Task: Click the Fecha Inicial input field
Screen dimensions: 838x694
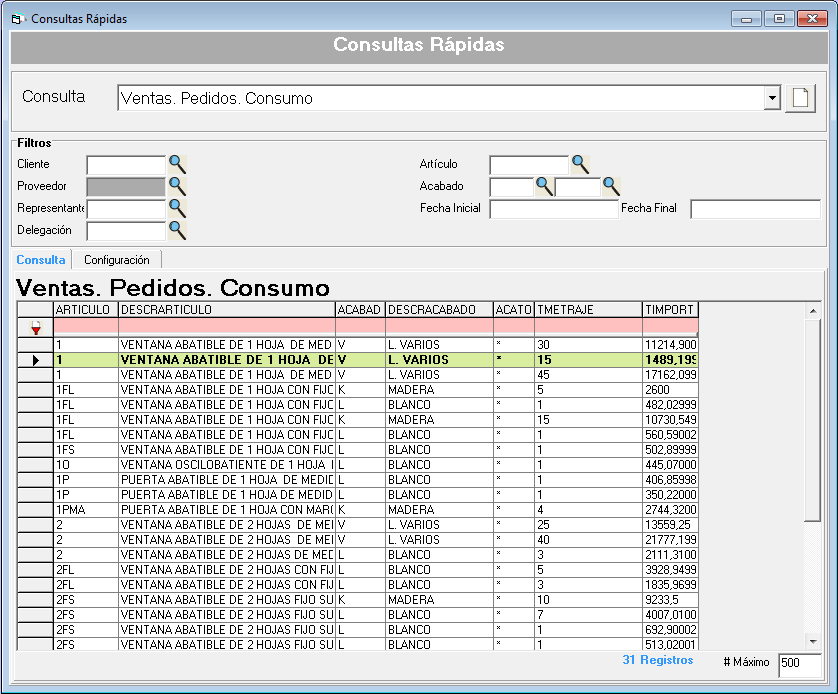Action: [553, 209]
